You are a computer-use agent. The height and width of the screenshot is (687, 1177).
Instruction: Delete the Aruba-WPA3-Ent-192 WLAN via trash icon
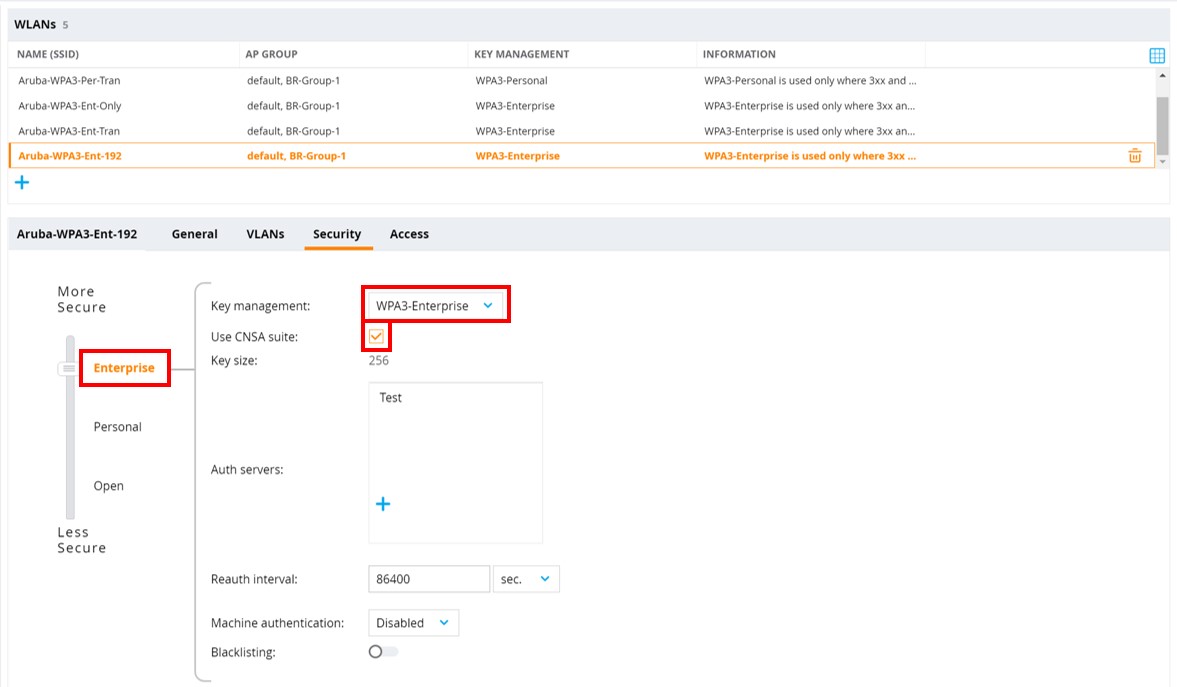[x=1135, y=155]
